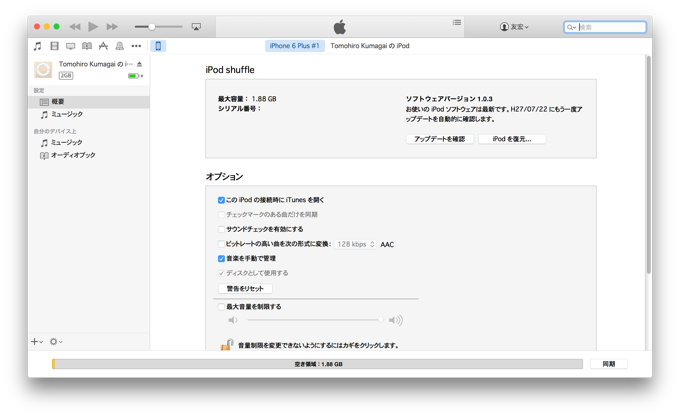
Task: Select オーディオブック in the sidebar
Action: coord(89,155)
